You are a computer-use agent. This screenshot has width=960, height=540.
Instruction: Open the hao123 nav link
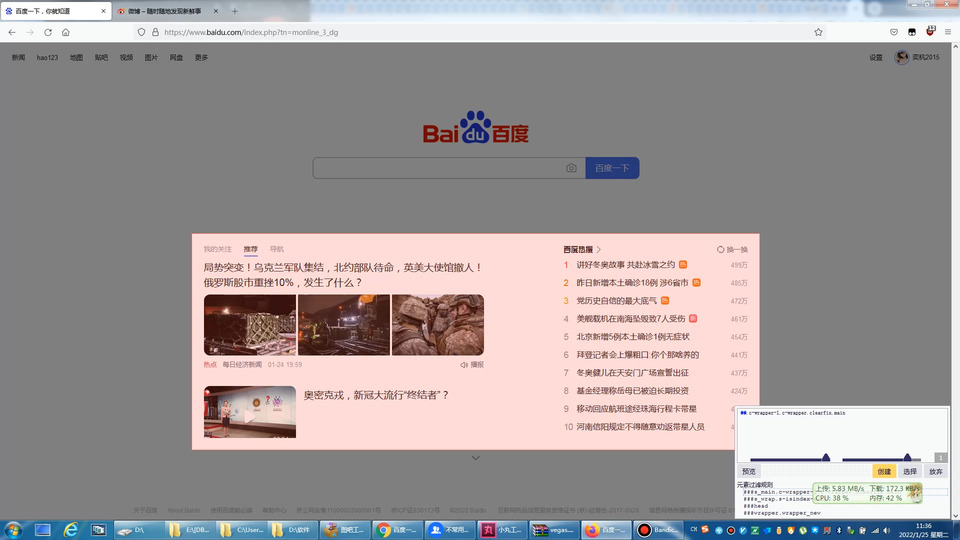click(47, 58)
